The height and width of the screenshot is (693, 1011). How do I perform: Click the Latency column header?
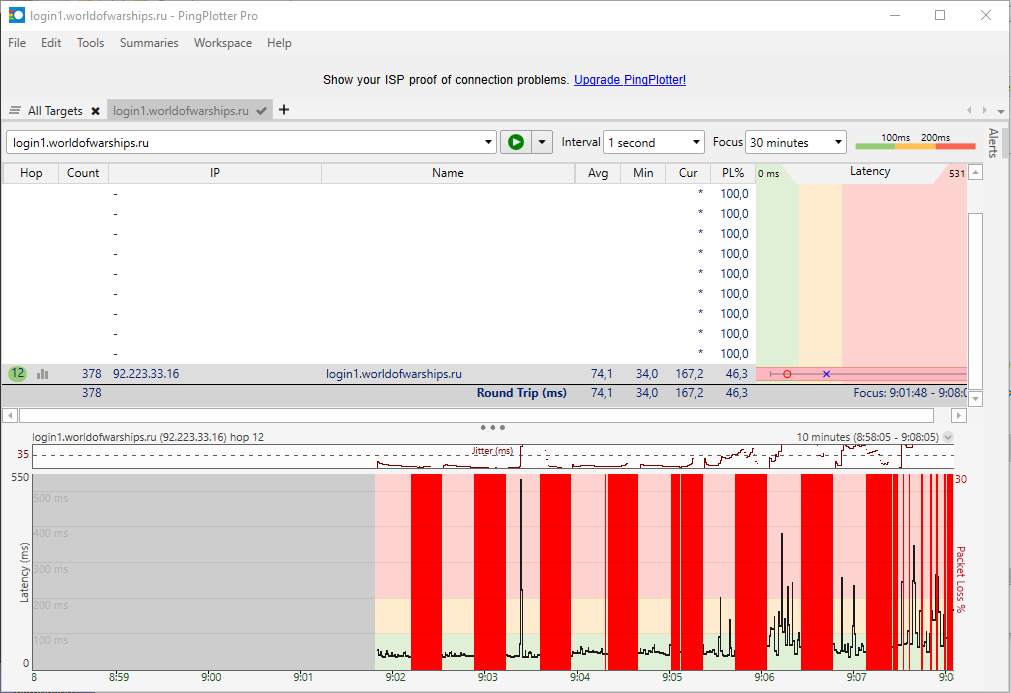tap(870, 171)
